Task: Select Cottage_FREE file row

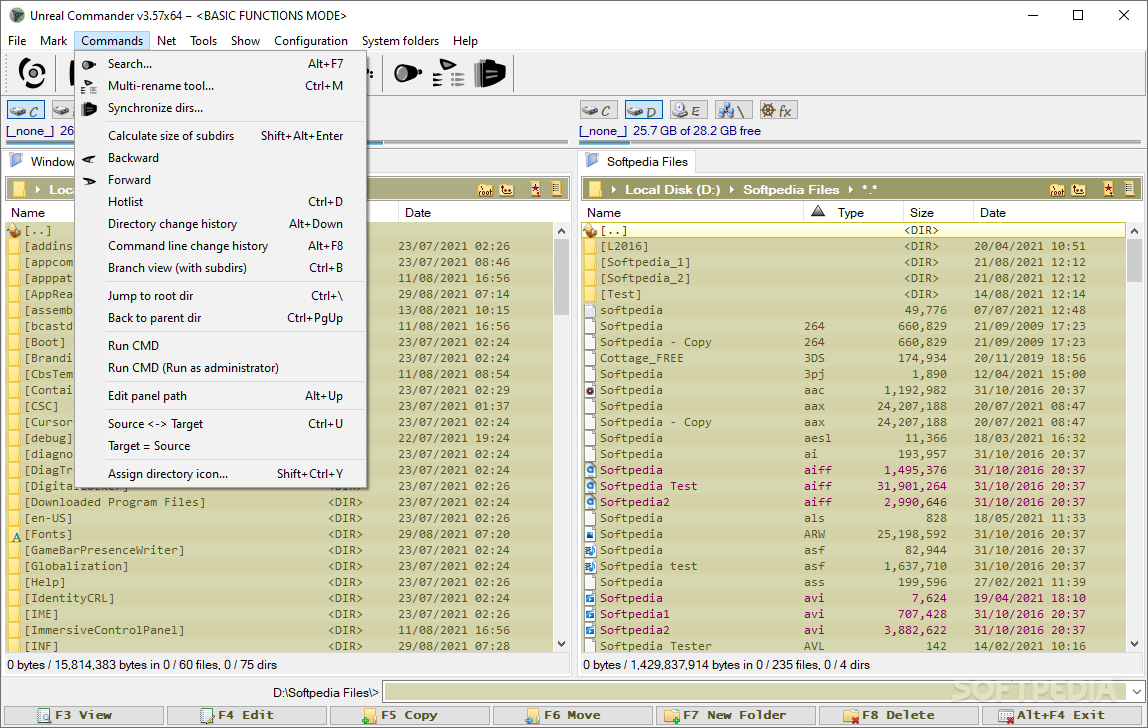Action: (x=854, y=358)
